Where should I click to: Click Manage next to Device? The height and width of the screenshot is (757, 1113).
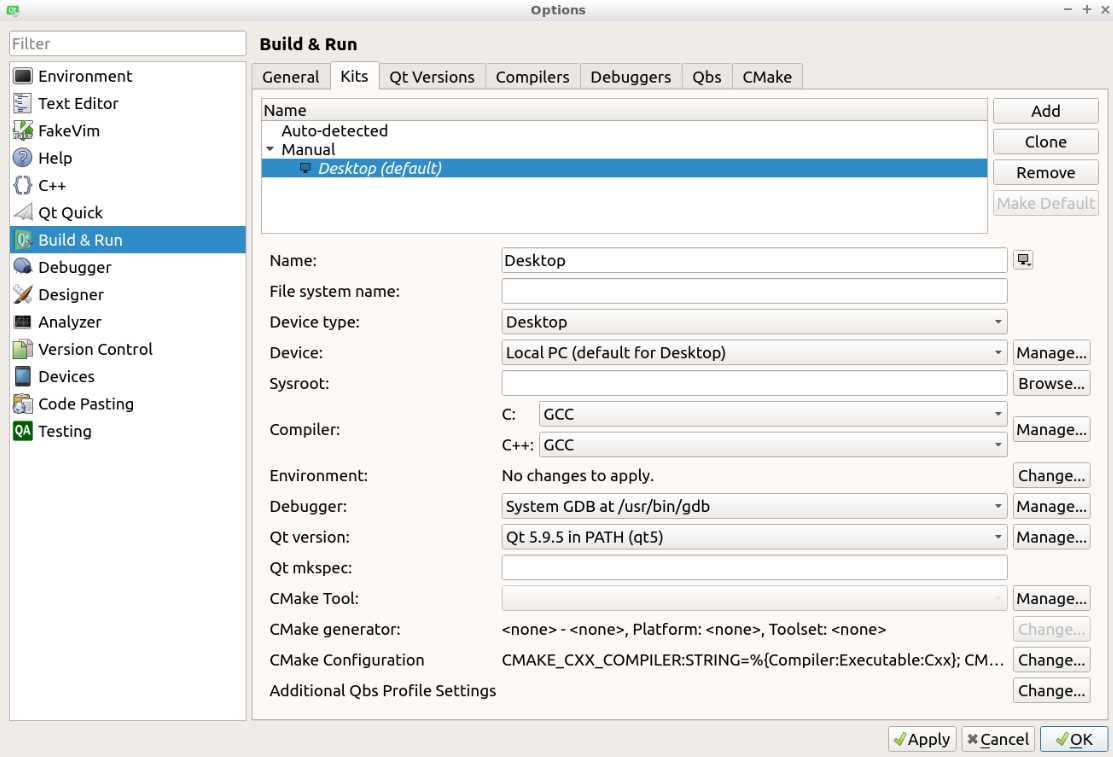click(x=1051, y=352)
